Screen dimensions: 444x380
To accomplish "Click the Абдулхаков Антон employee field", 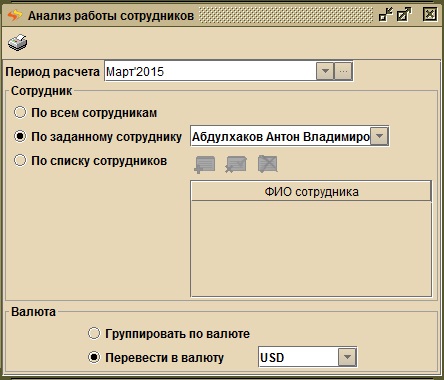I will (281, 137).
